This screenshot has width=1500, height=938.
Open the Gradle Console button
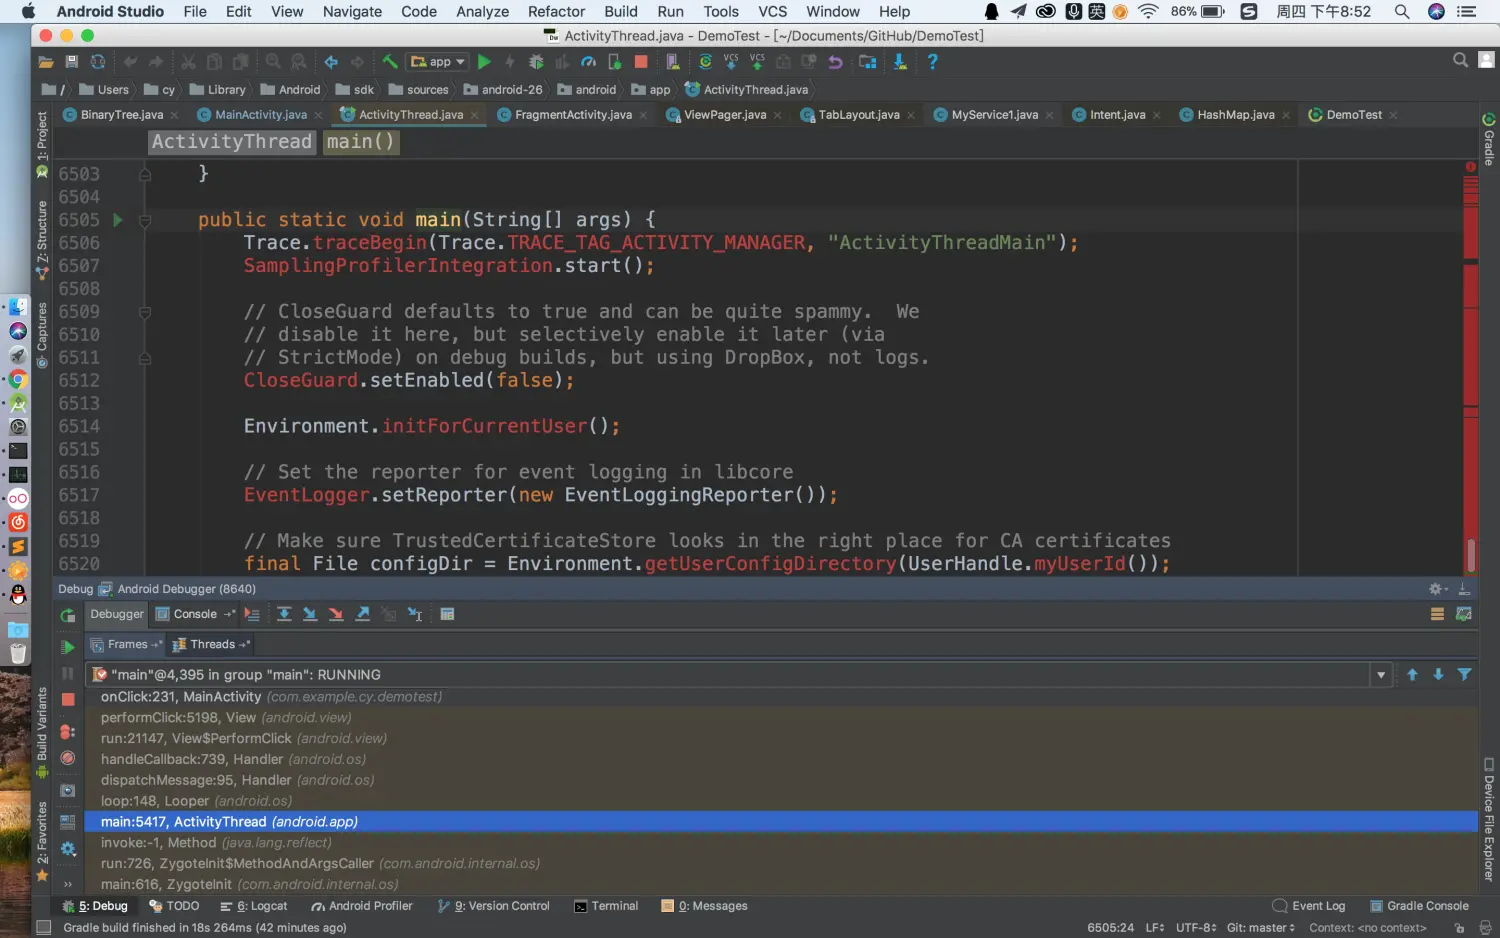(x=1419, y=906)
